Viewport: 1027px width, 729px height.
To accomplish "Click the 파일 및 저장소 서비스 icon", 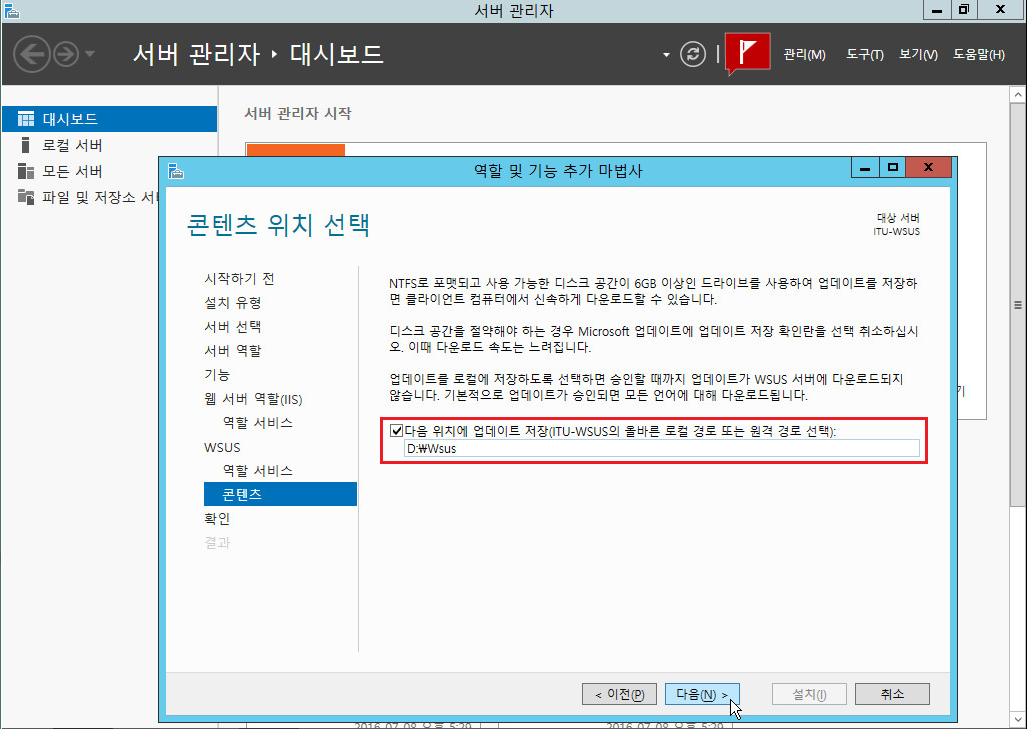I will 26,197.
